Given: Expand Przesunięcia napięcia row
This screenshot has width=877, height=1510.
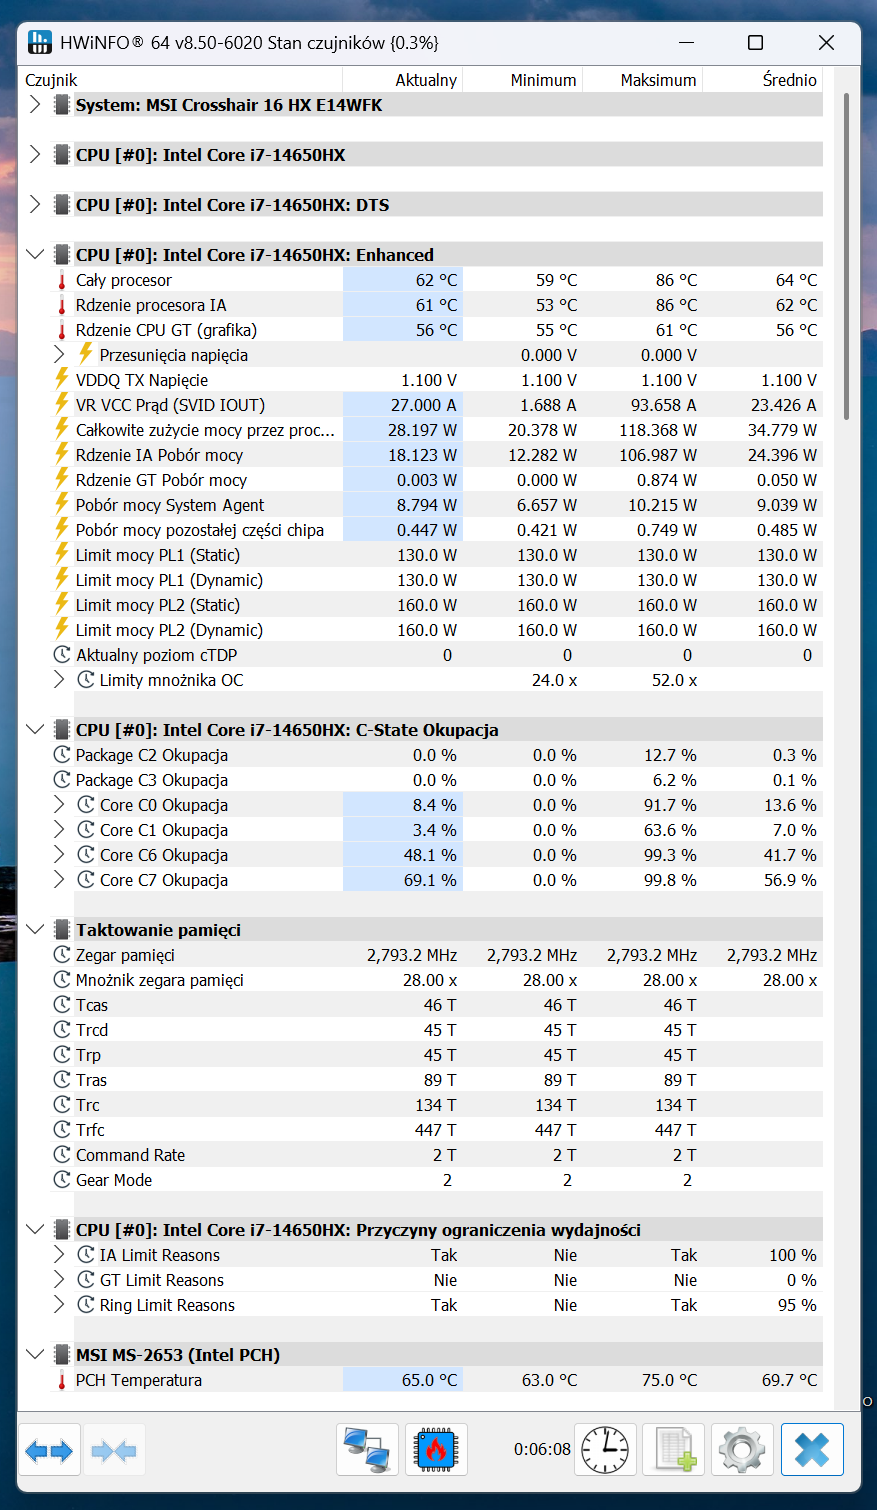Looking at the screenshot, I should pos(59,354).
